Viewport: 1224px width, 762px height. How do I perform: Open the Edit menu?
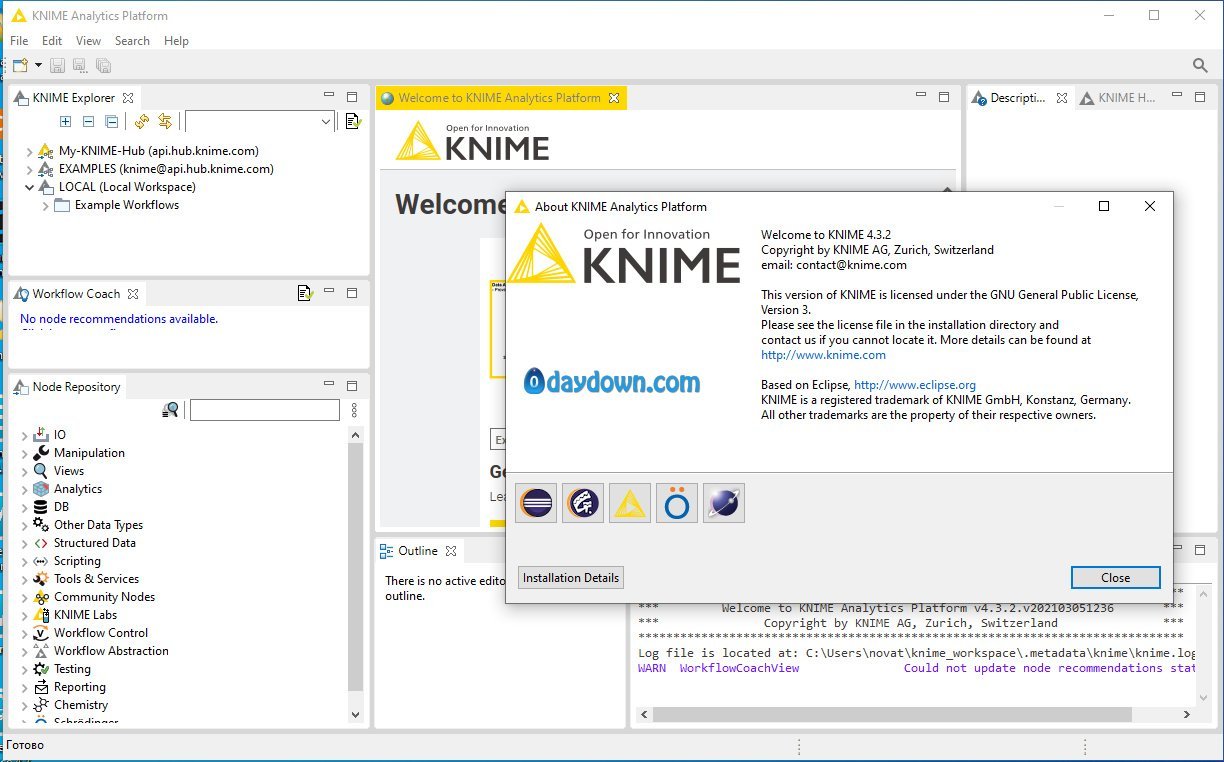coord(52,41)
